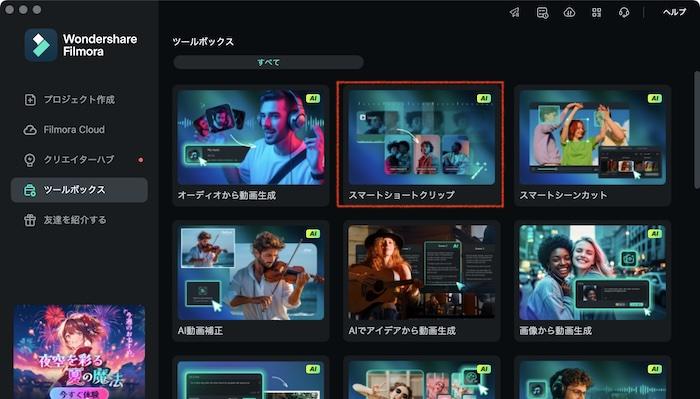
Task: Open the grid apps icon
Action: tap(596, 12)
